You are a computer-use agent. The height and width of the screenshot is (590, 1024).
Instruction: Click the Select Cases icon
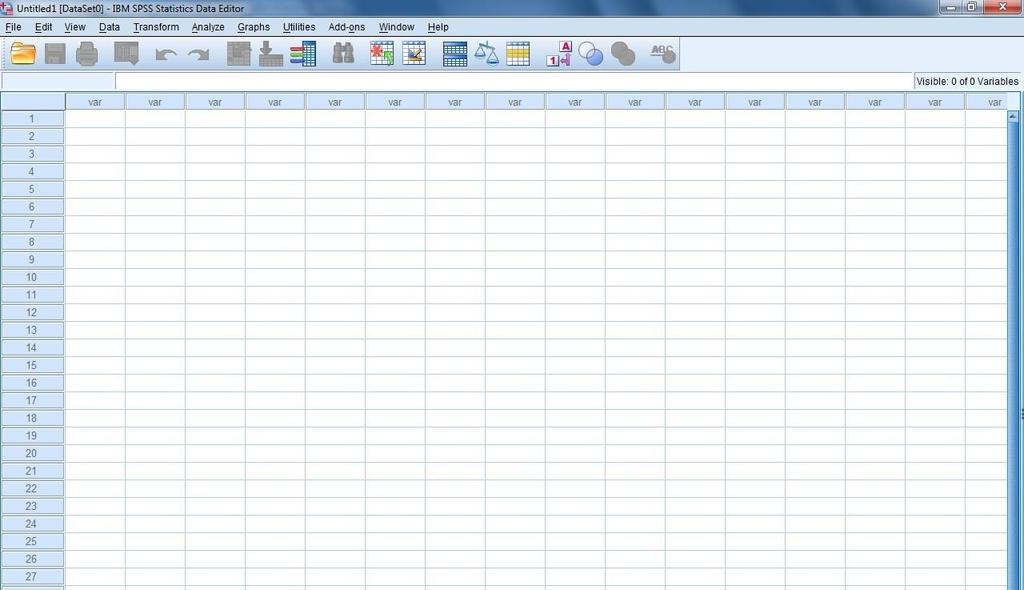coord(518,54)
